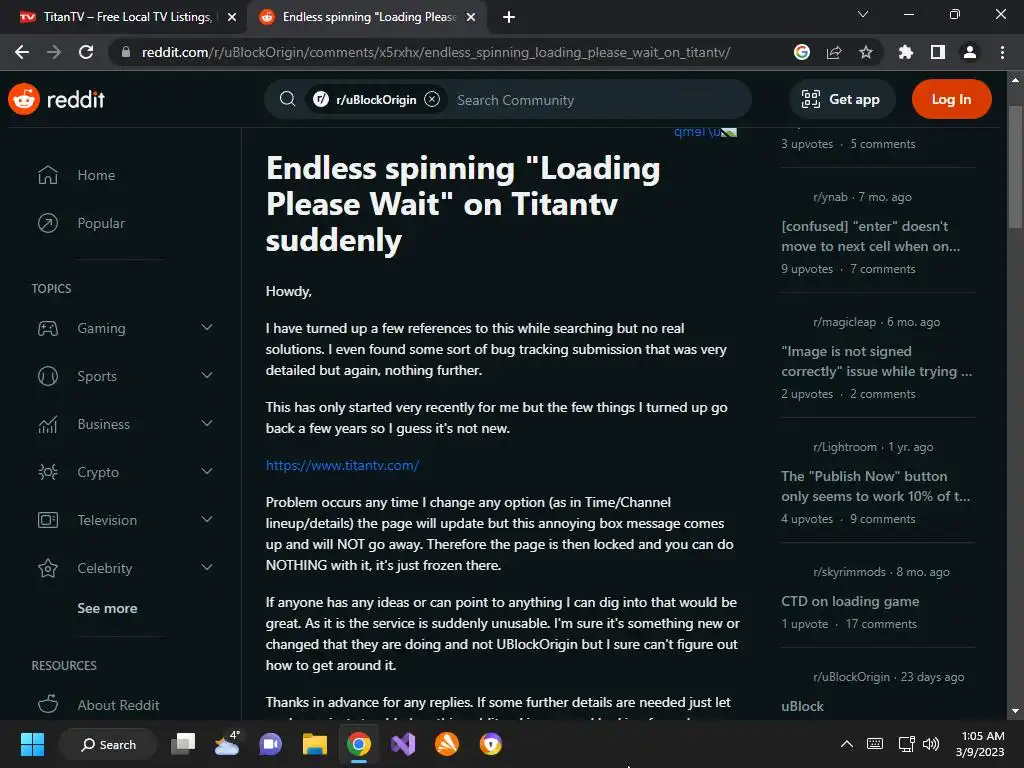Expand the Sports topic chevron
The height and width of the screenshot is (768, 1024).
(207, 376)
